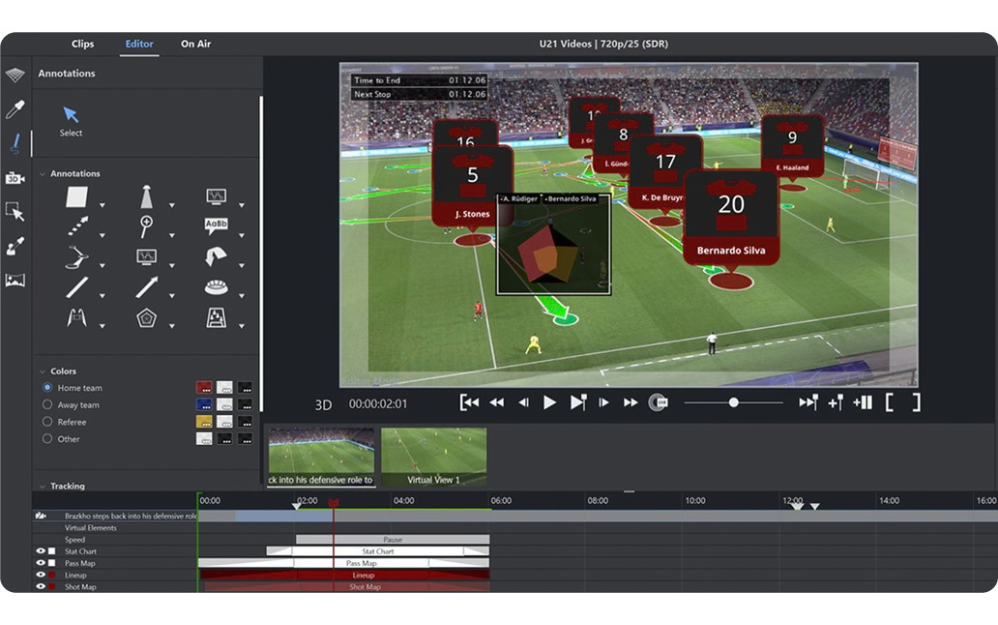Image resolution: width=998 pixels, height=625 pixels.
Task: Select the Other radio button
Action: point(47,439)
